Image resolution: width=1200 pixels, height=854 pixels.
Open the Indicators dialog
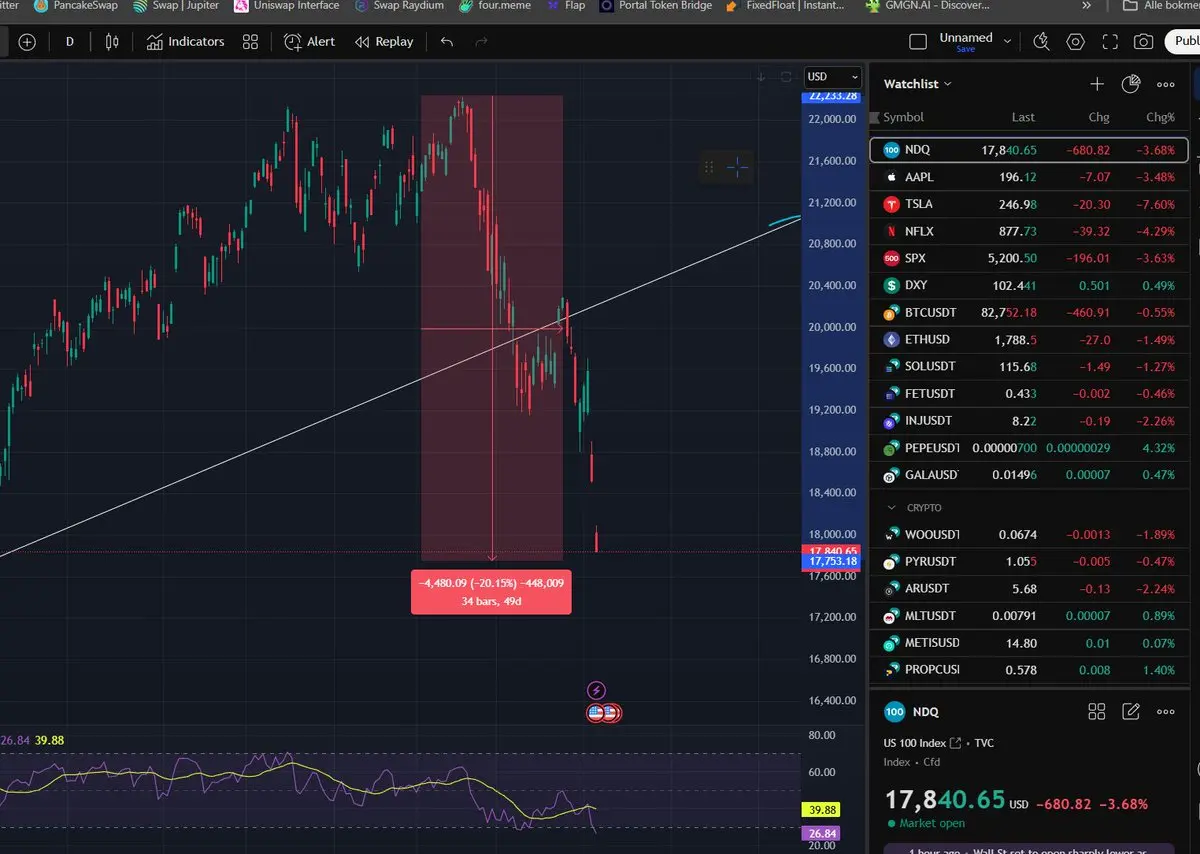tap(185, 42)
